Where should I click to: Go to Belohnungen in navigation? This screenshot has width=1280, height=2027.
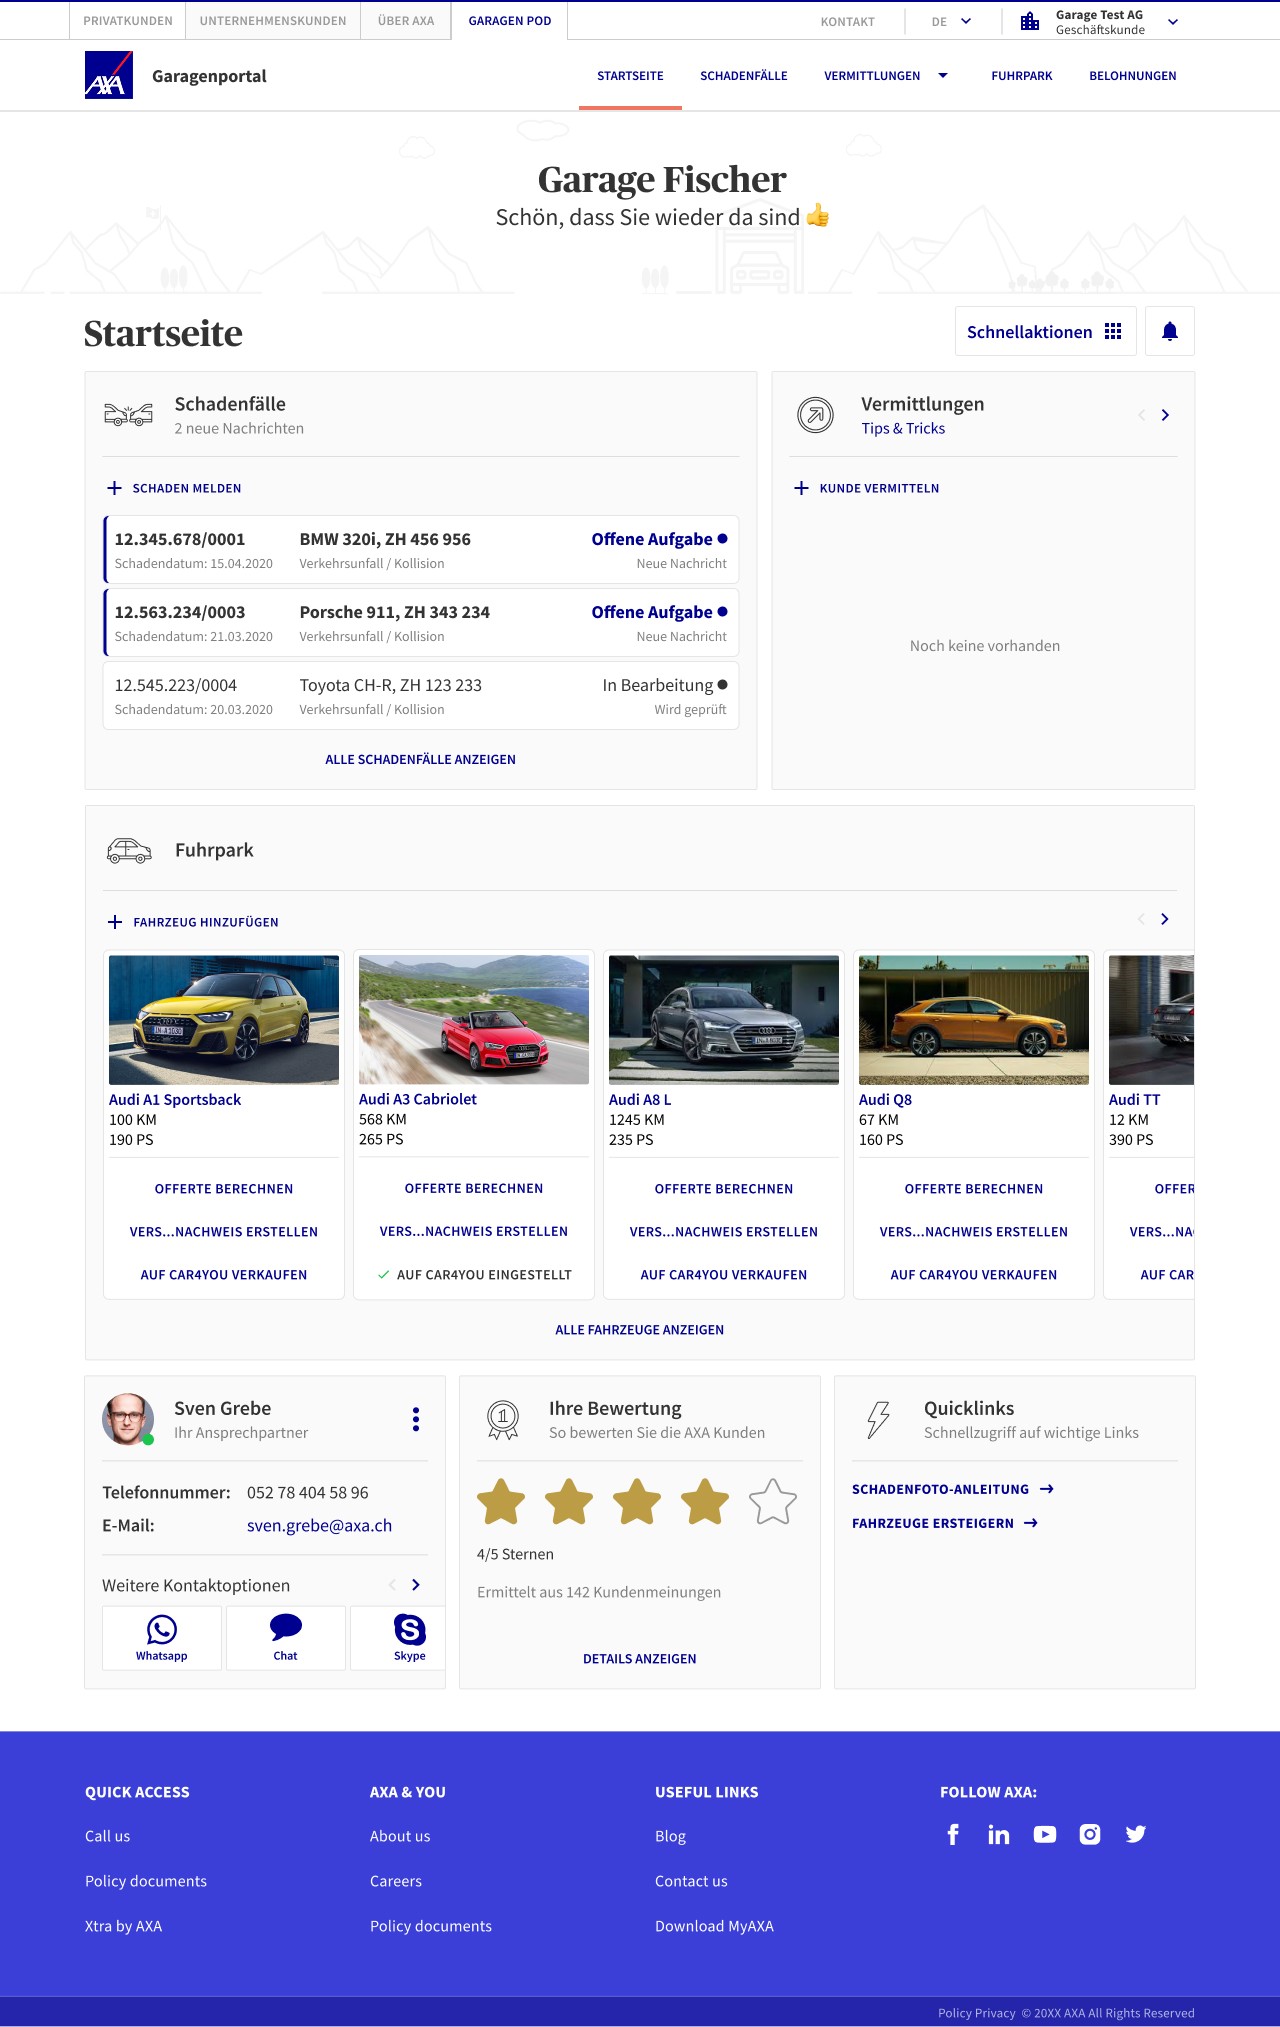point(1133,76)
